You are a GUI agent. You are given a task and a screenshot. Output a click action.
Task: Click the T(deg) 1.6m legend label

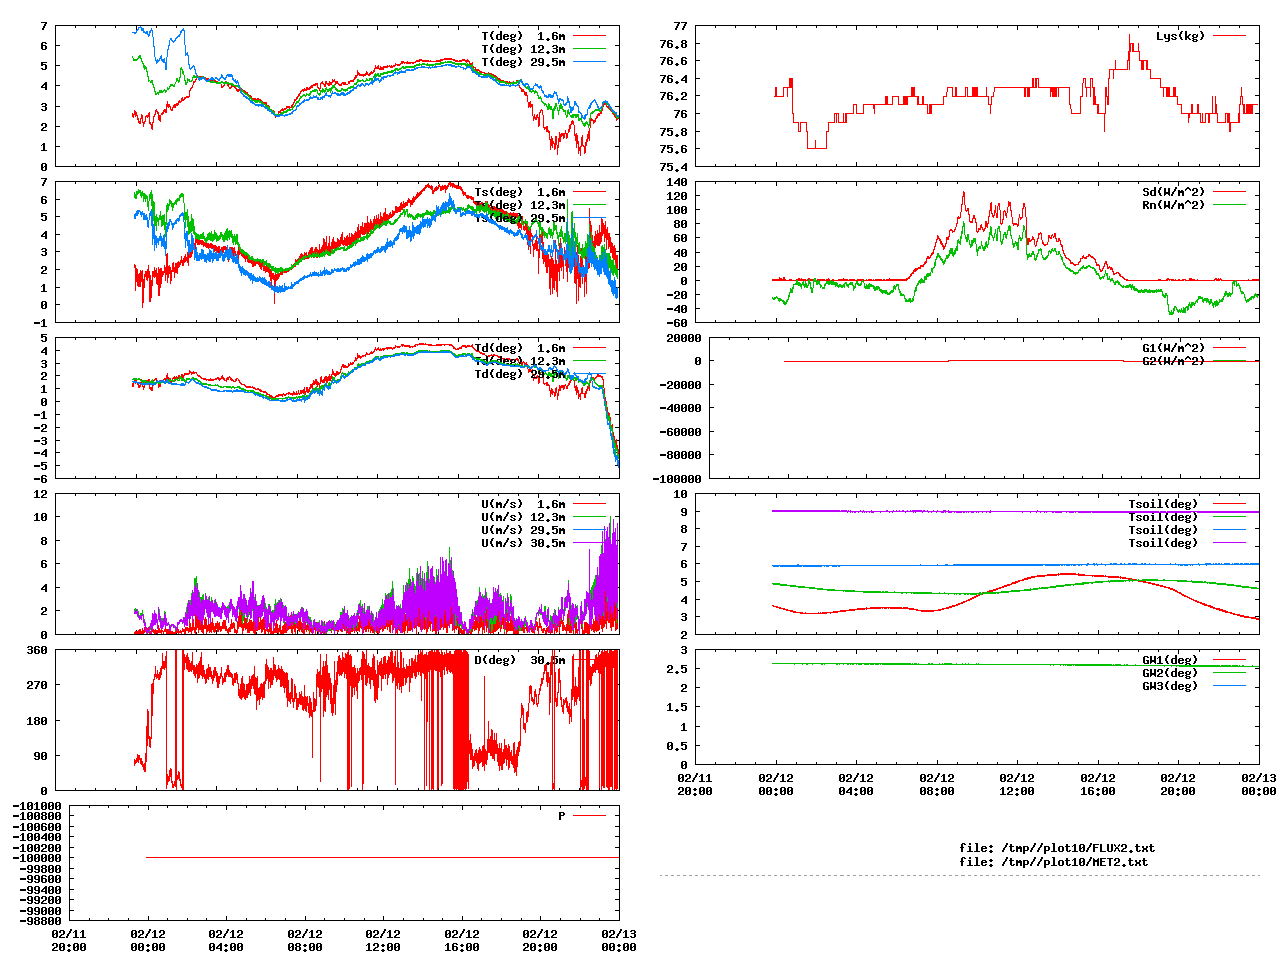click(523, 36)
